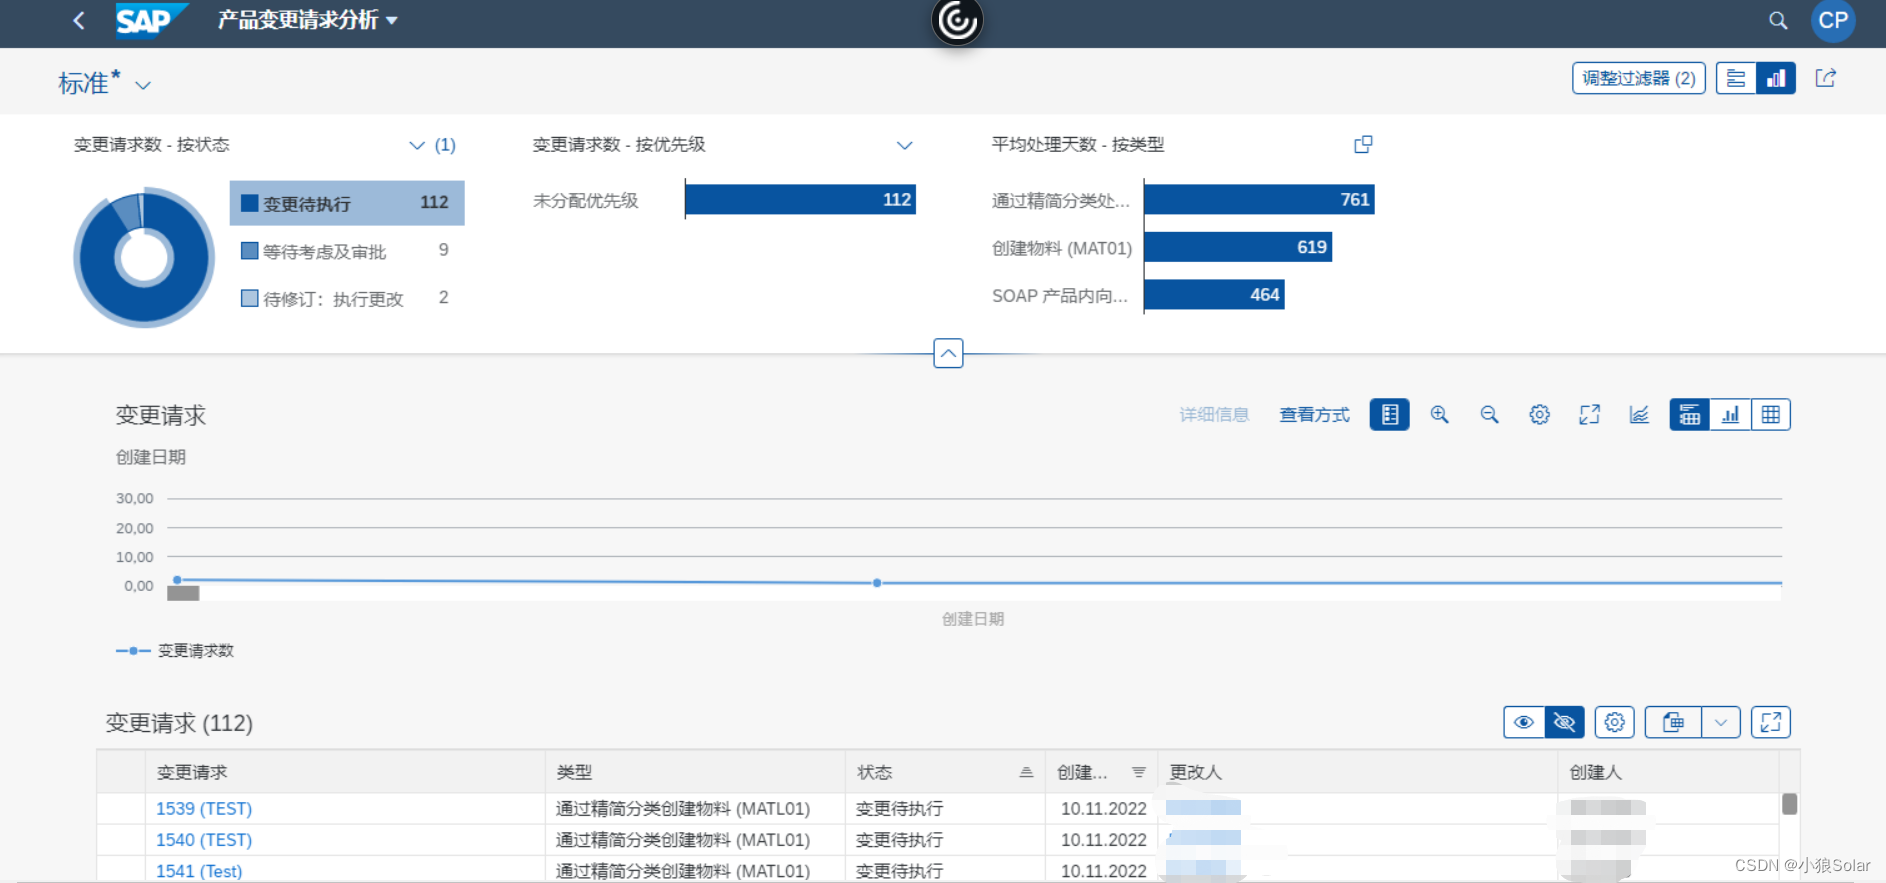Expand the chart to full screen

tap(1589, 415)
